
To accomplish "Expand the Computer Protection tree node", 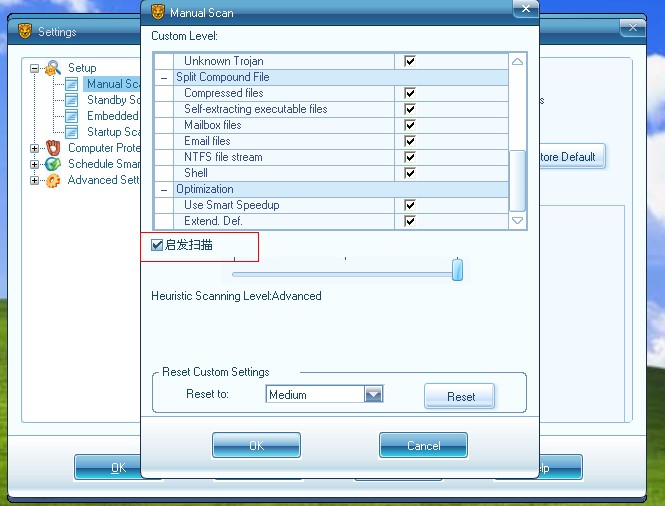I will [x=34, y=148].
